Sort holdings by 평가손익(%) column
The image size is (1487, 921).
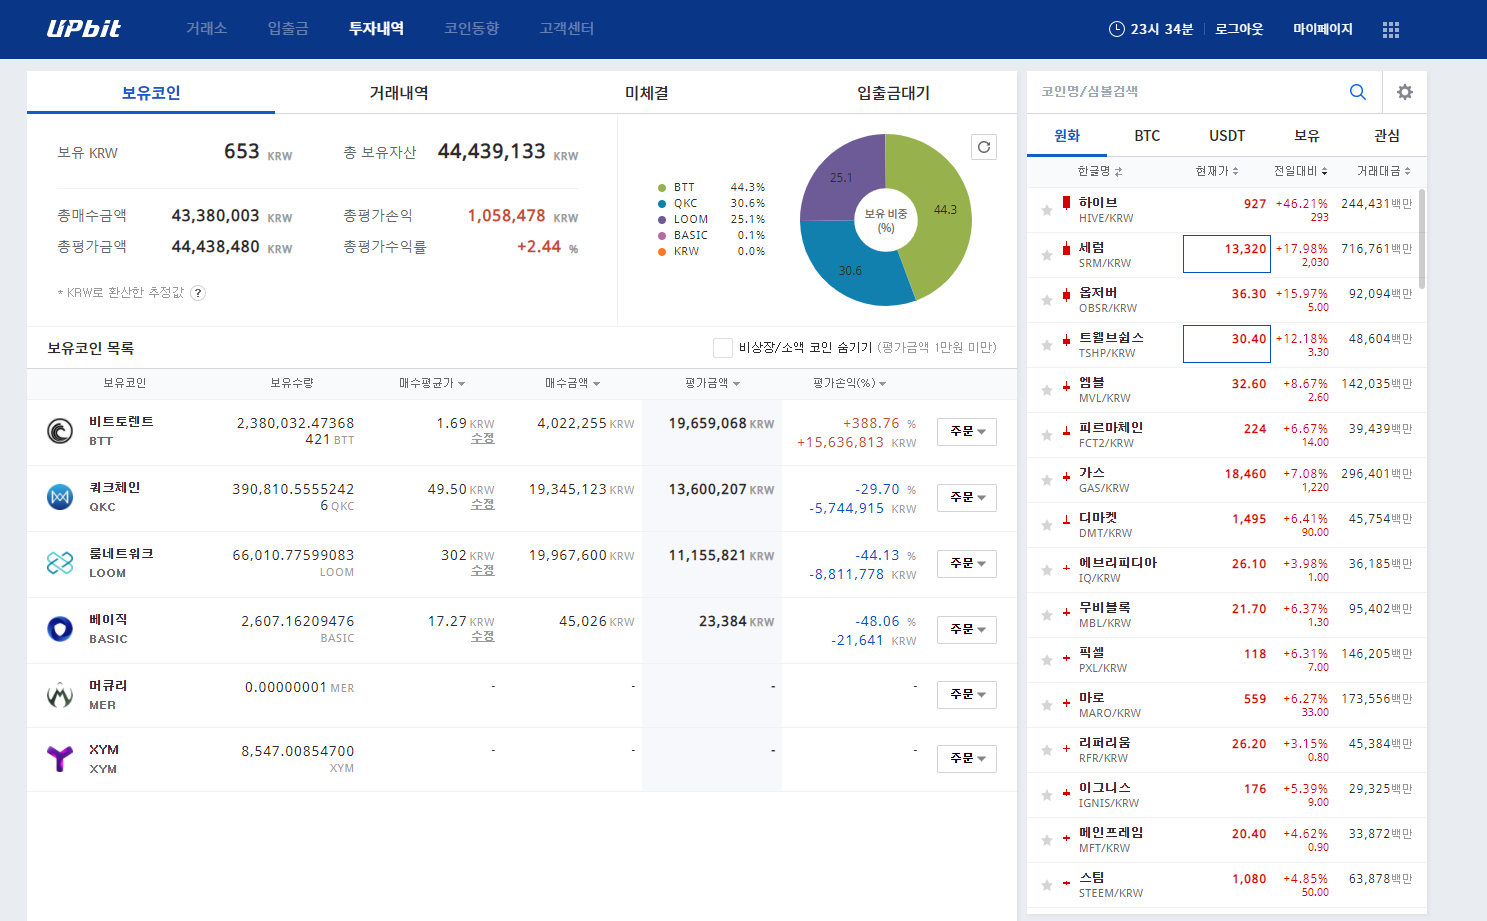pyautogui.click(x=849, y=383)
